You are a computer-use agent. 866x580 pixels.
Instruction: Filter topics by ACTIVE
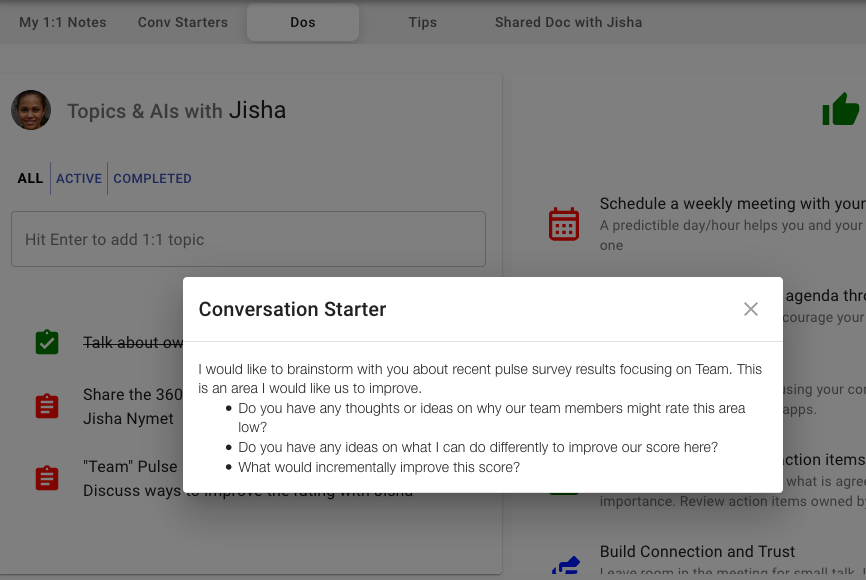[x=79, y=178]
